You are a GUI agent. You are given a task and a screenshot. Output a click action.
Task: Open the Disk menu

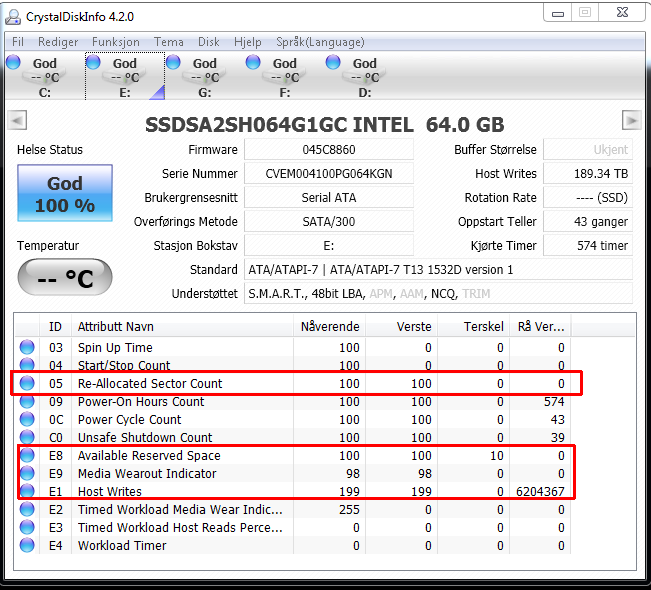[208, 42]
